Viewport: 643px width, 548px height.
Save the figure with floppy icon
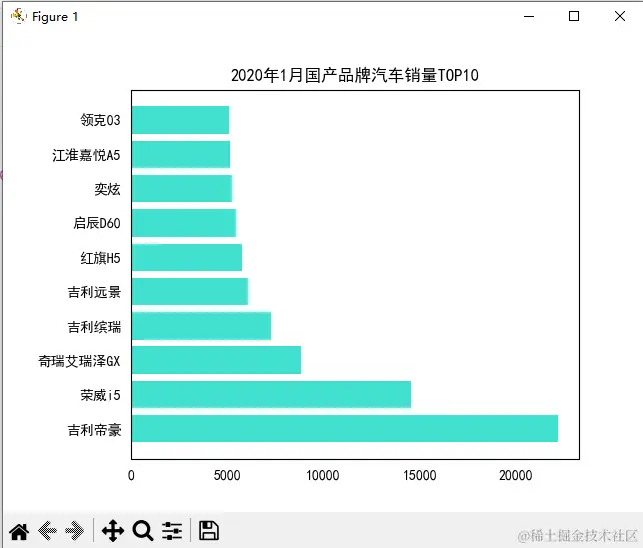tap(209, 530)
